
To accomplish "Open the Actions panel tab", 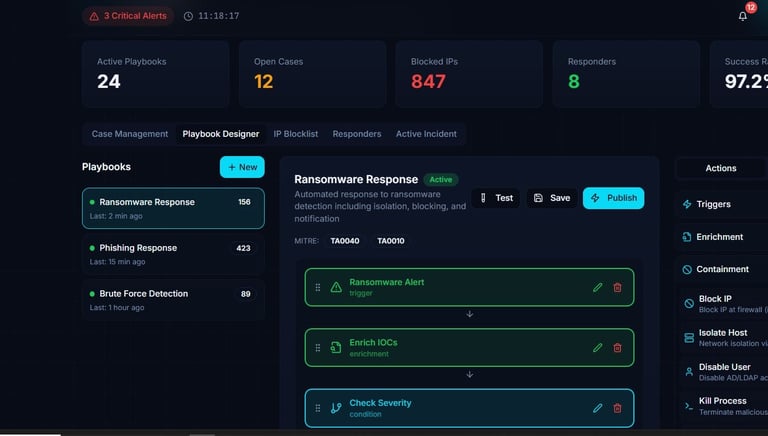I will (x=721, y=168).
